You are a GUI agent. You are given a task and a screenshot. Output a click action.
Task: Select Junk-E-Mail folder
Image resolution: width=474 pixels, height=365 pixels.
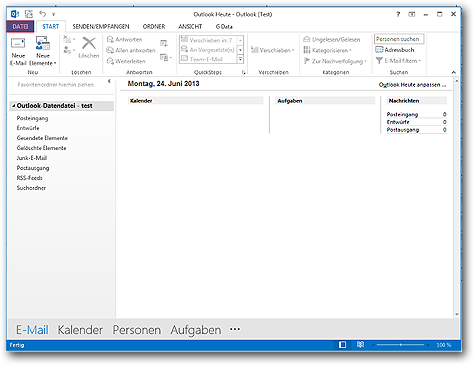tap(32, 158)
